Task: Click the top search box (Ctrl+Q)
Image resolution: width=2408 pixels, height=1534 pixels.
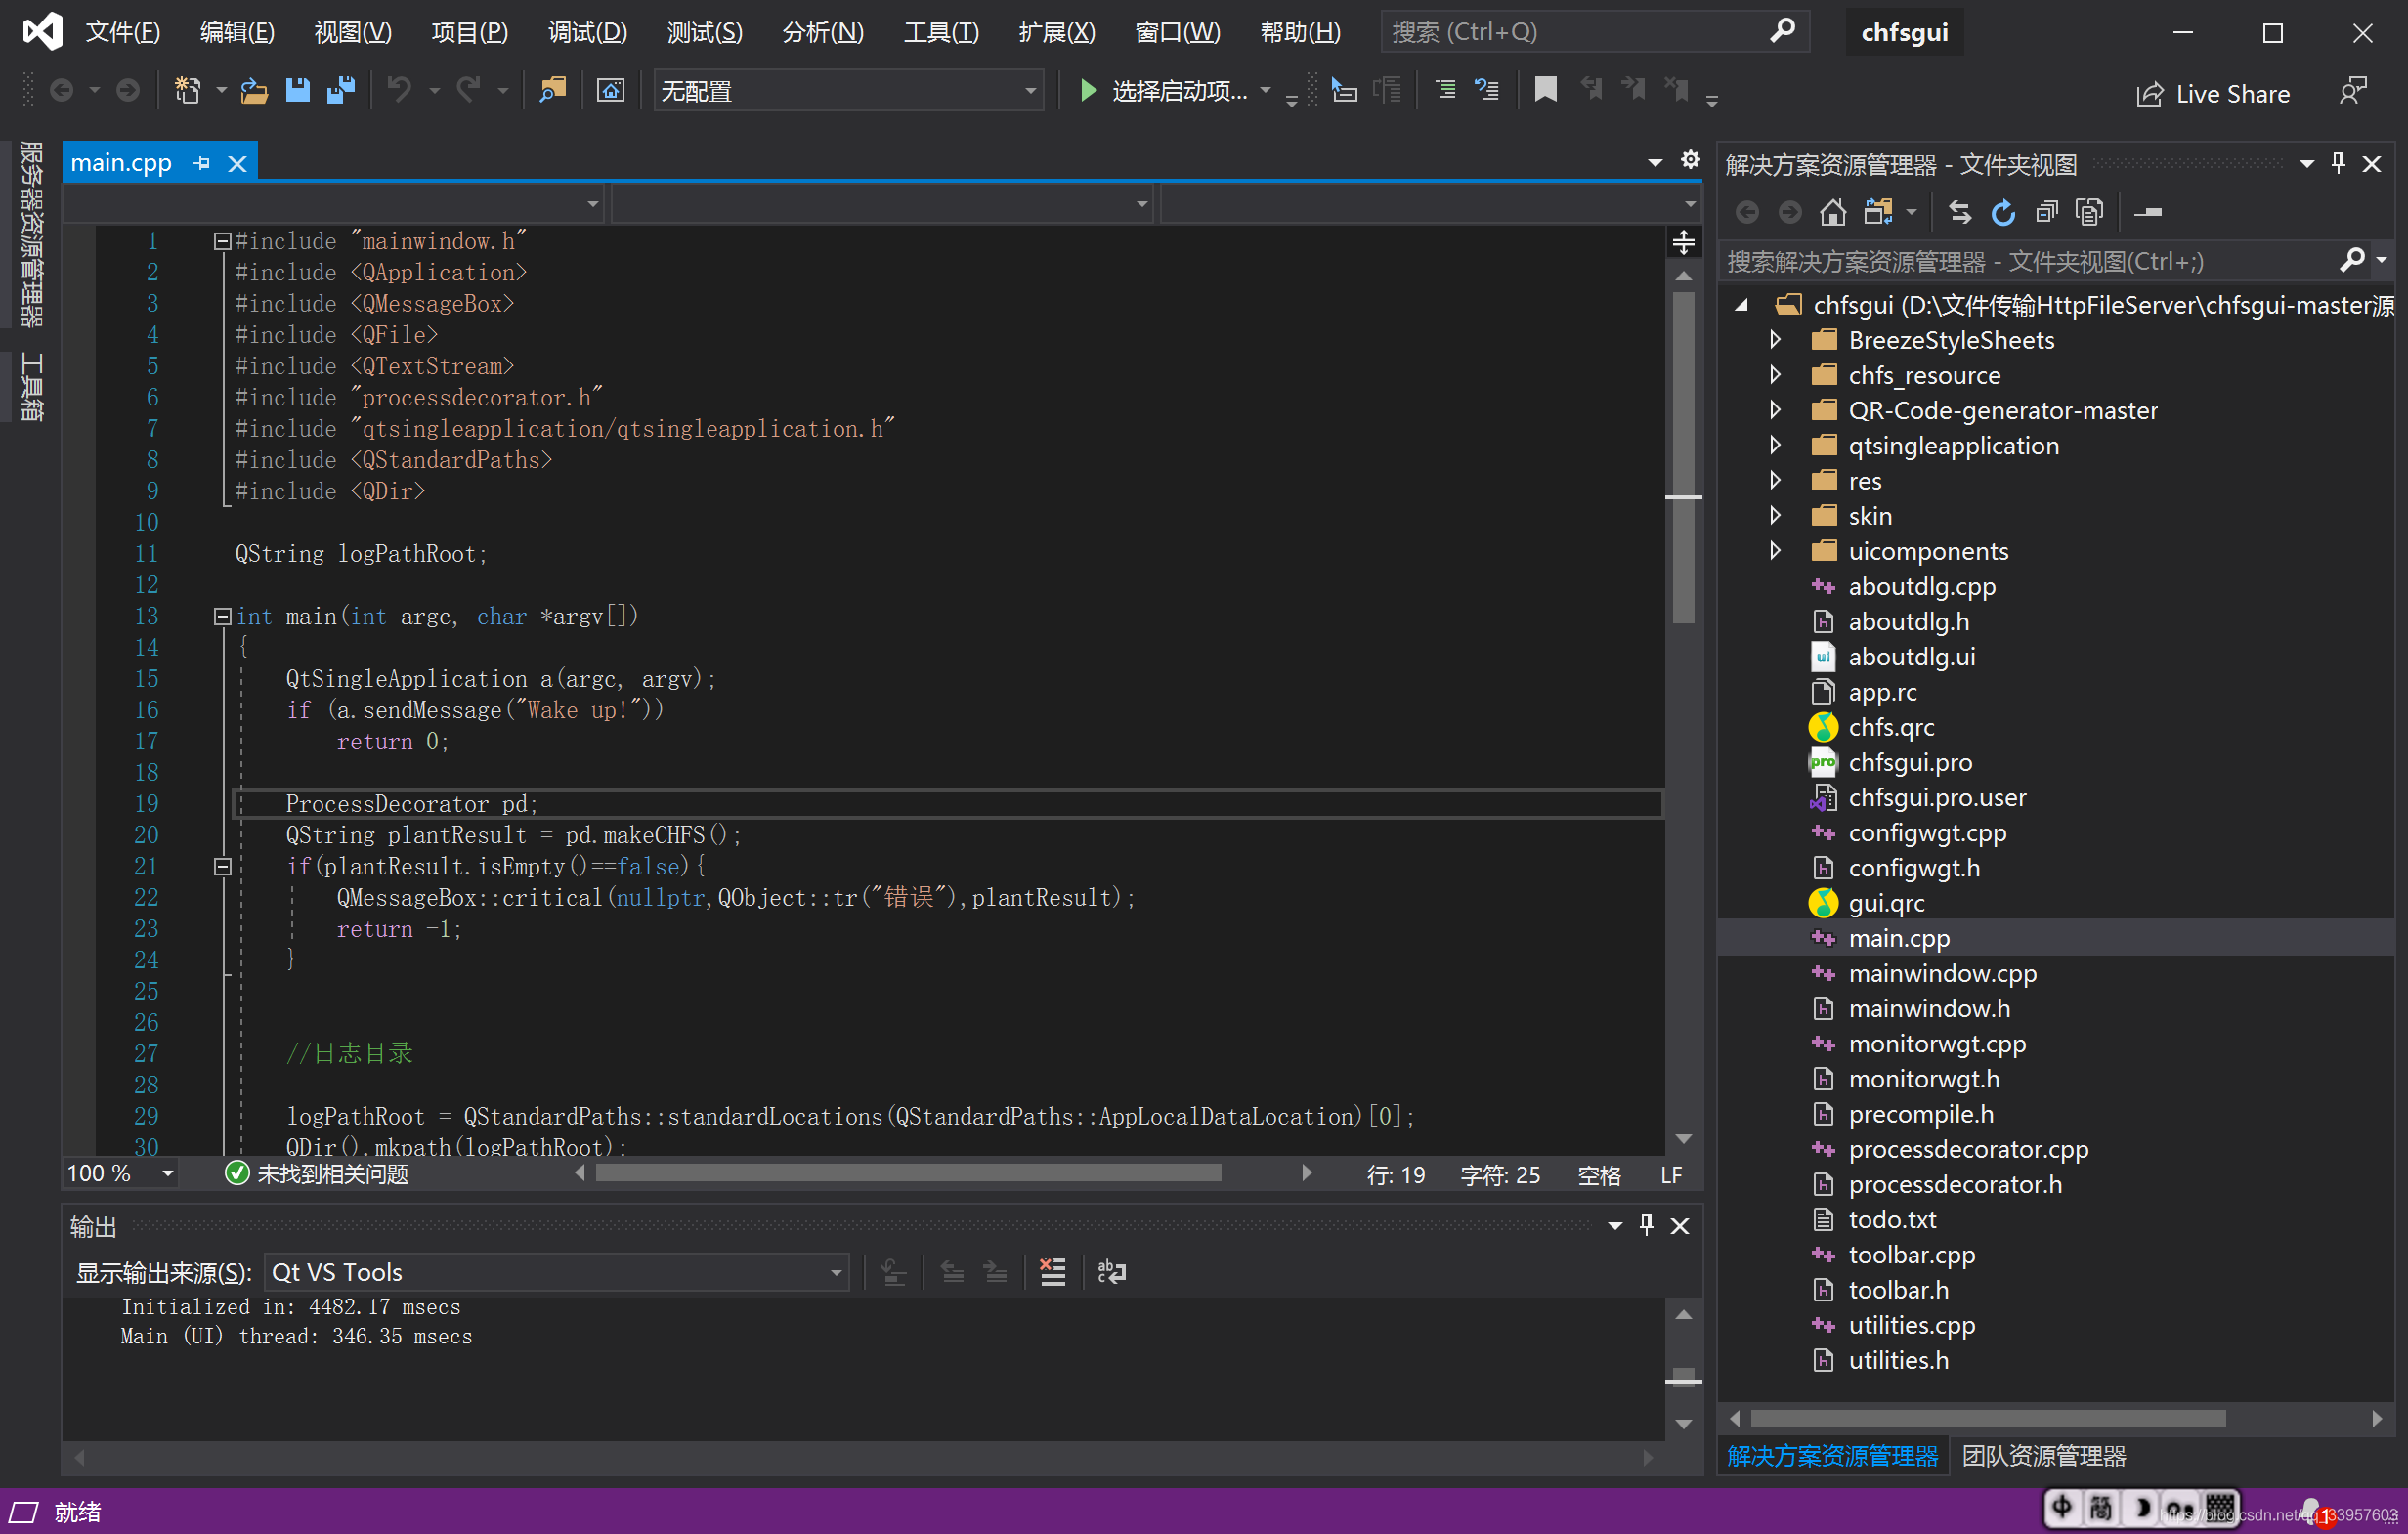Action: pyautogui.click(x=1580, y=32)
